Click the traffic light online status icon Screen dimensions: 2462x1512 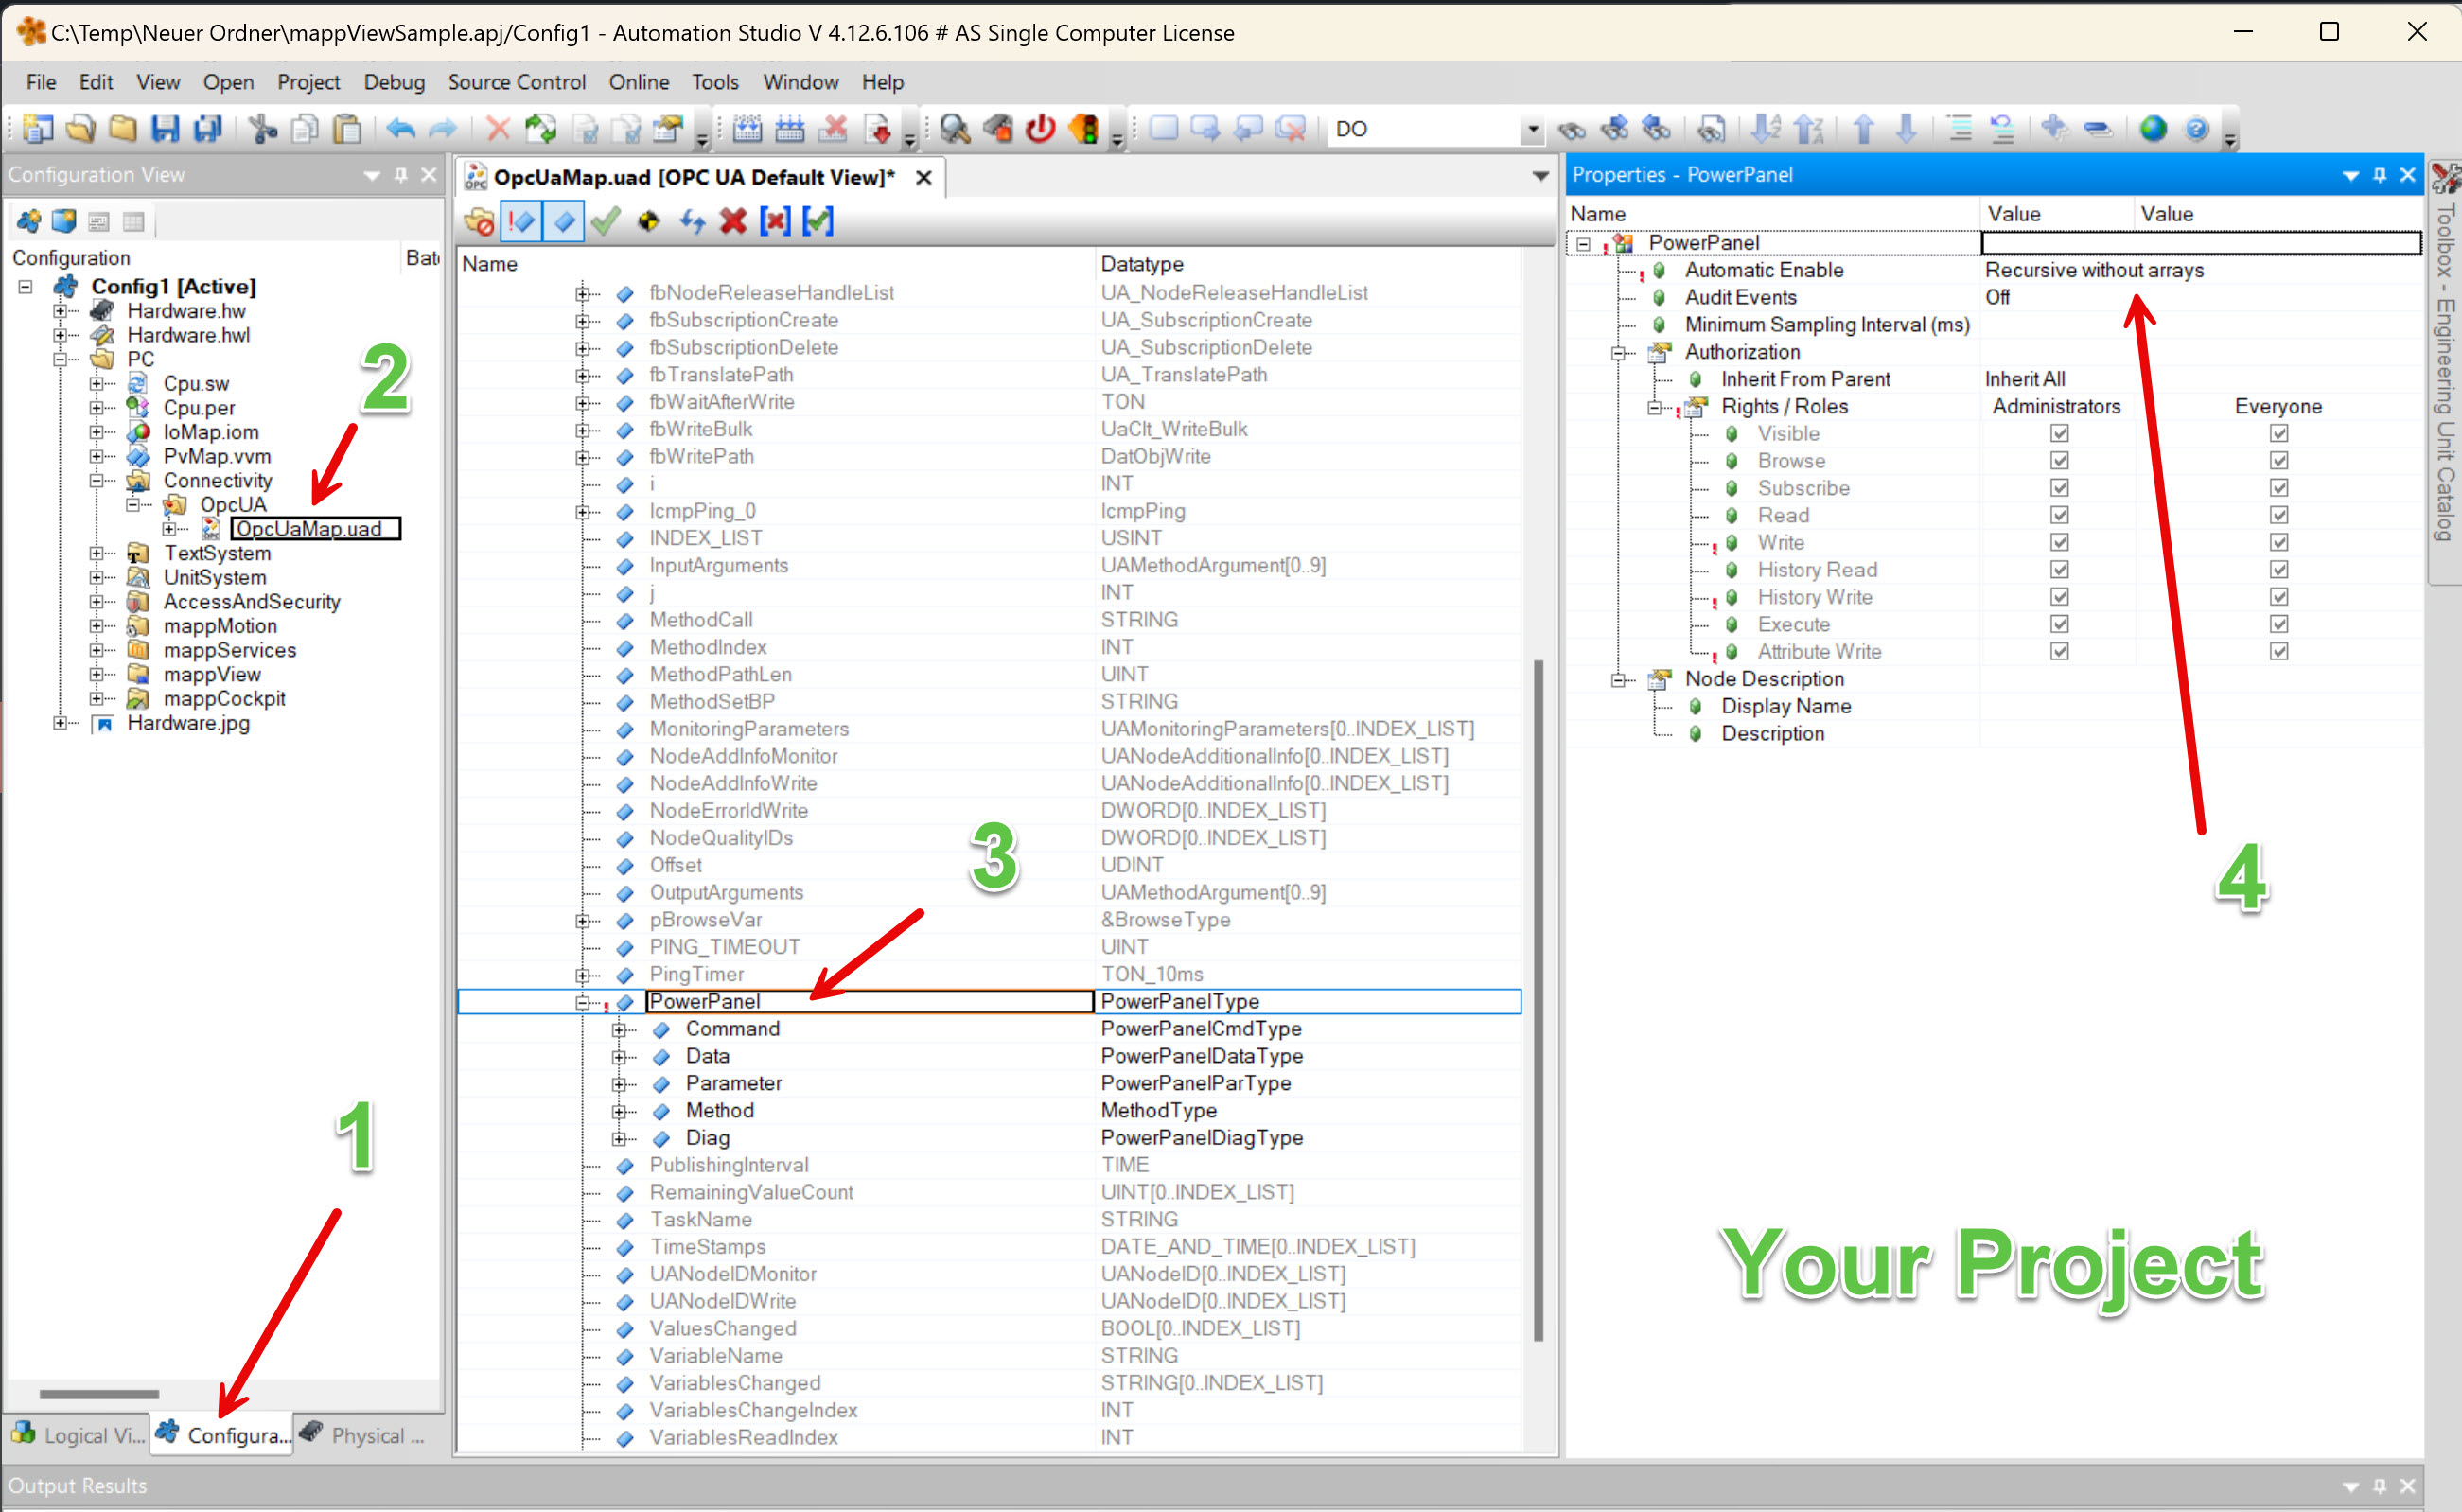pyautogui.click(x=1084, y=129)
